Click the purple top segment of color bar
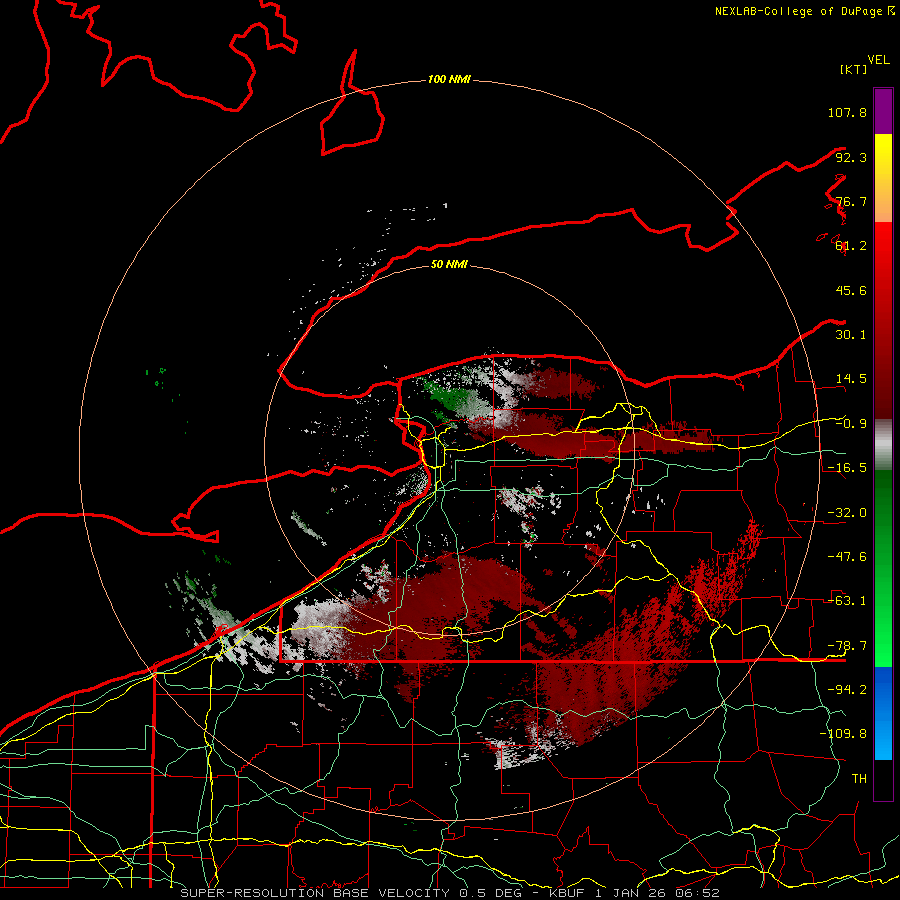Viewport: 900px width, 900px height. coord(883,111)
